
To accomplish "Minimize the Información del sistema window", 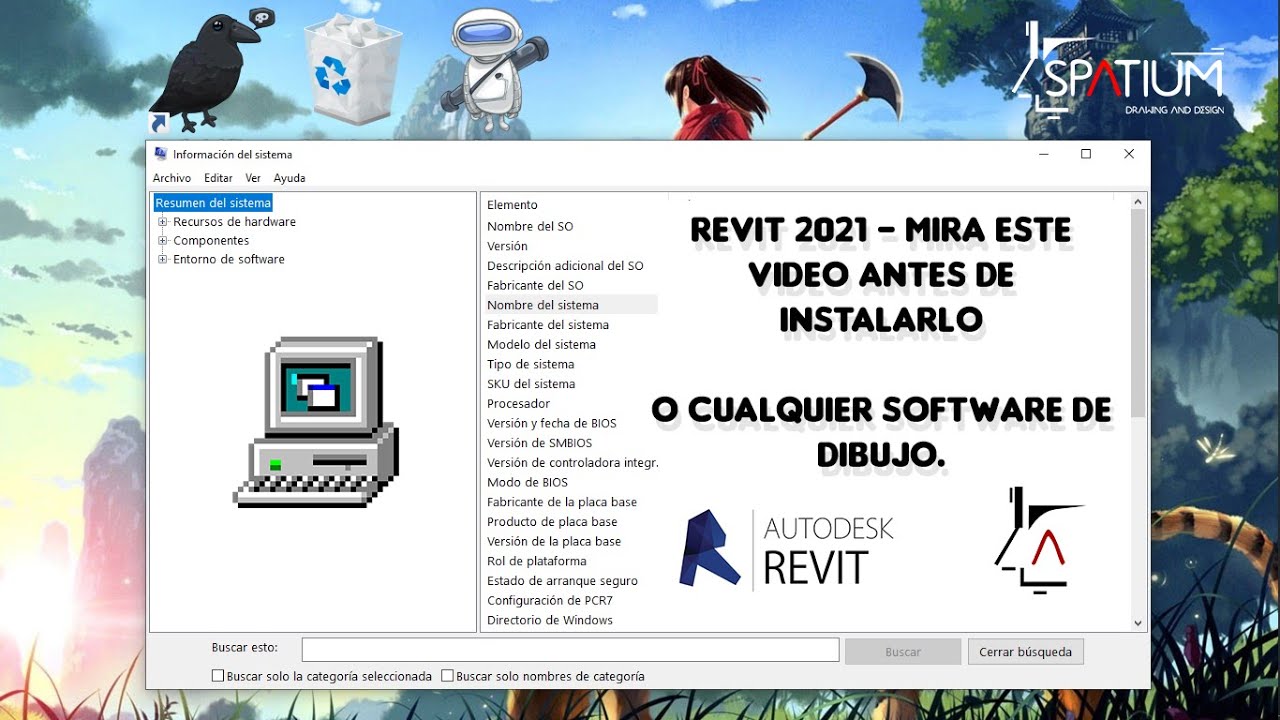I will click(x=1043, y=154).
